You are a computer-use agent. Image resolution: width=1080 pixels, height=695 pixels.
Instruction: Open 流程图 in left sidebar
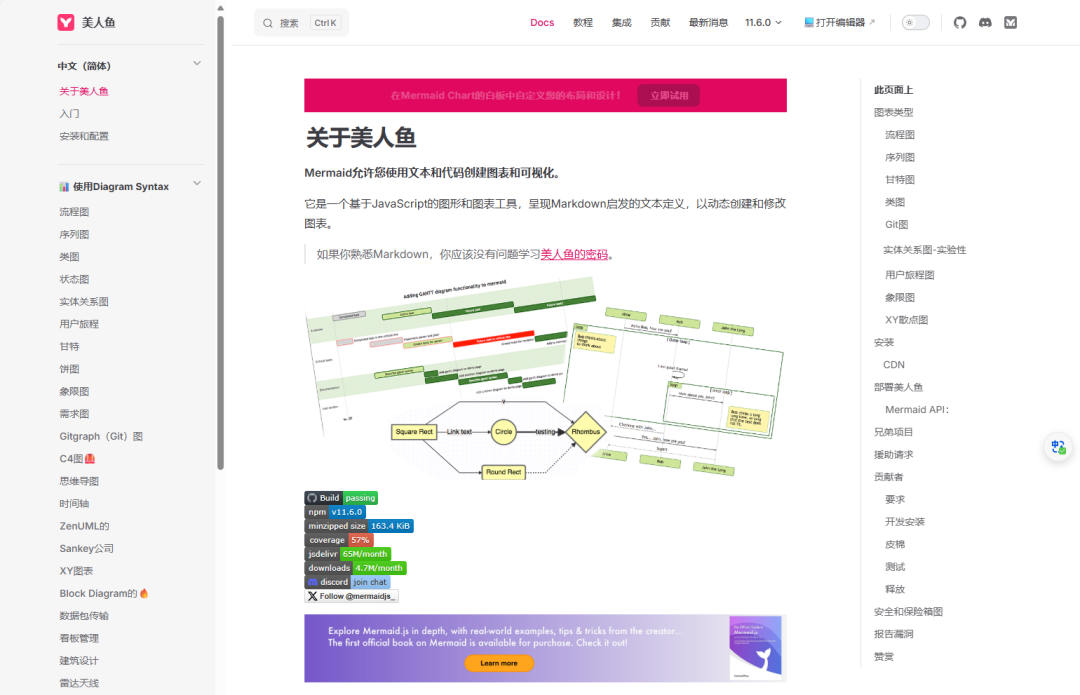(x=74, y=212)
